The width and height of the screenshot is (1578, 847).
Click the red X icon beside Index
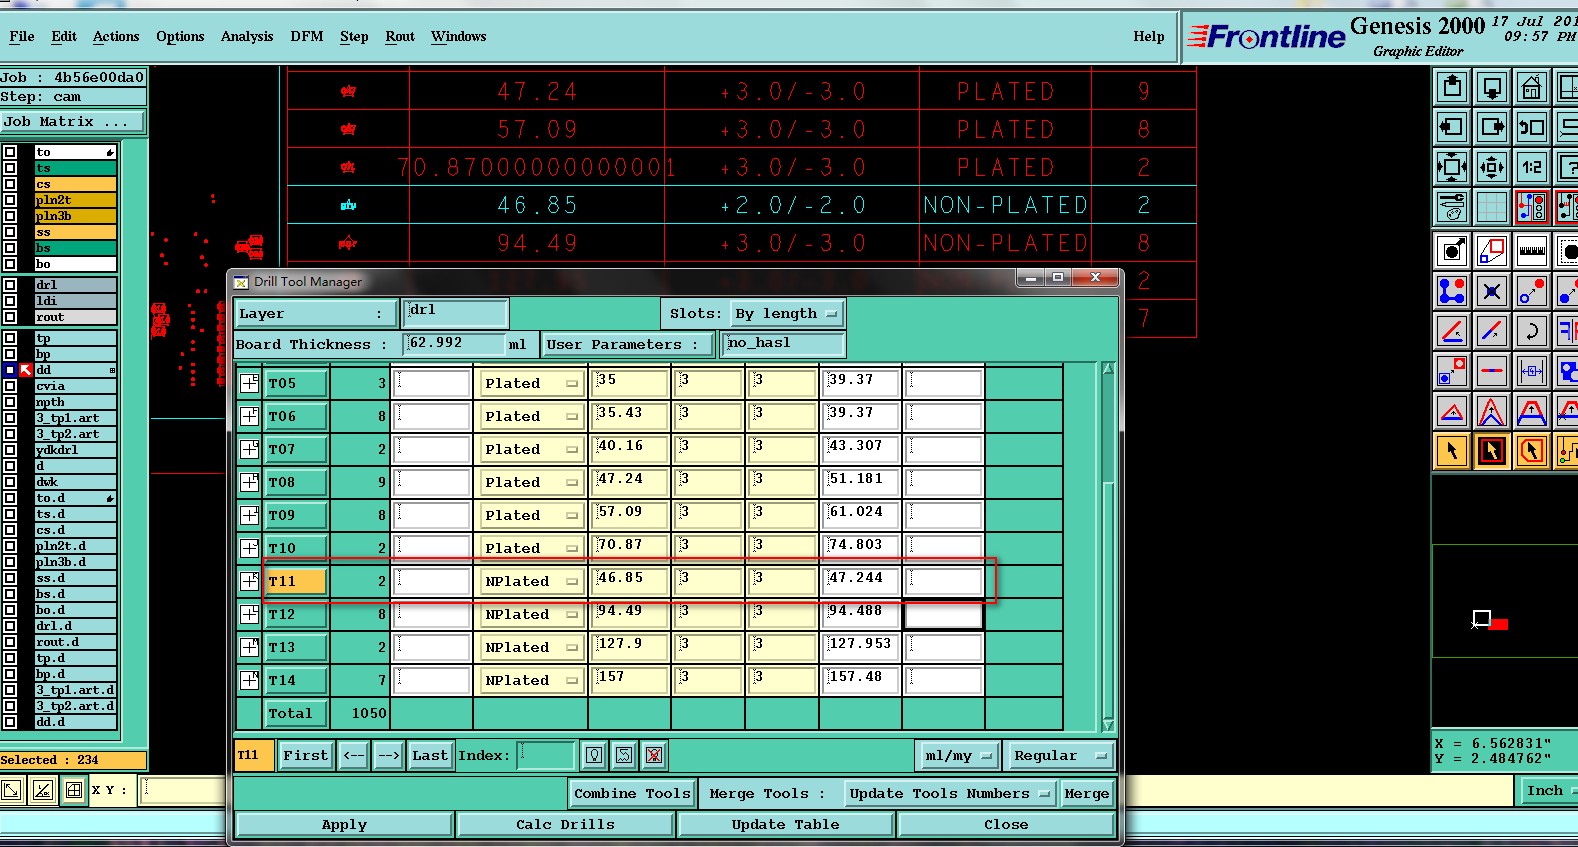pyautogui.click(x=654, y=755)
